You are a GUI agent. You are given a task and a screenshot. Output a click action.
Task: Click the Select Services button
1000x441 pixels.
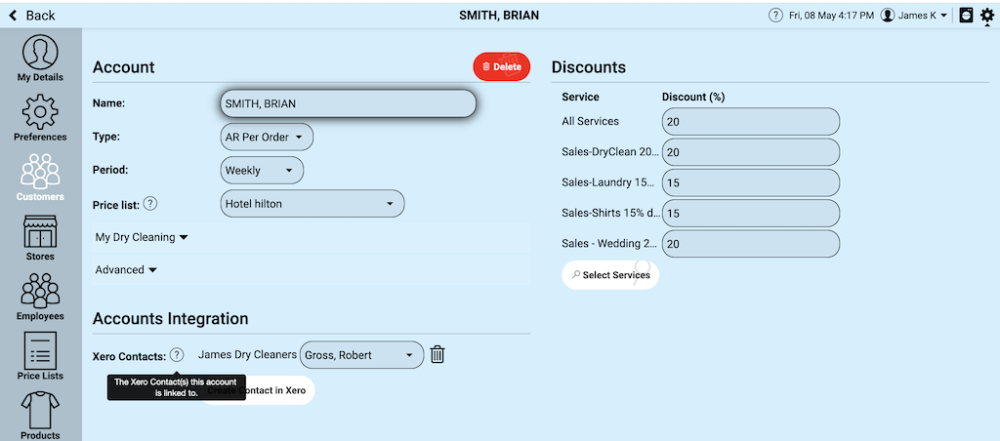[610, 275]
